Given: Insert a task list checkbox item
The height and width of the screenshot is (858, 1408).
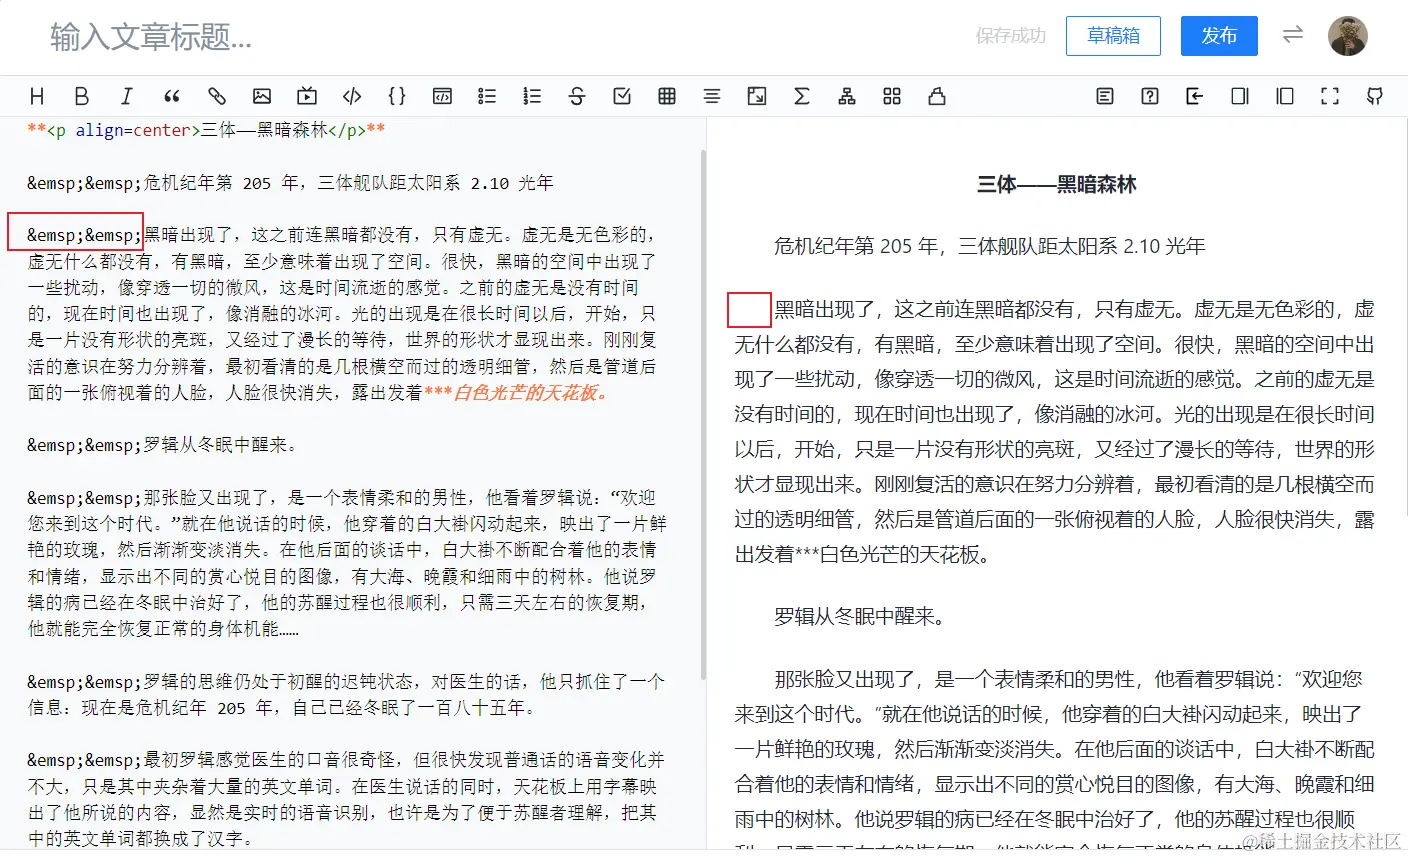Looking at the screenshot, I should 622,96.
